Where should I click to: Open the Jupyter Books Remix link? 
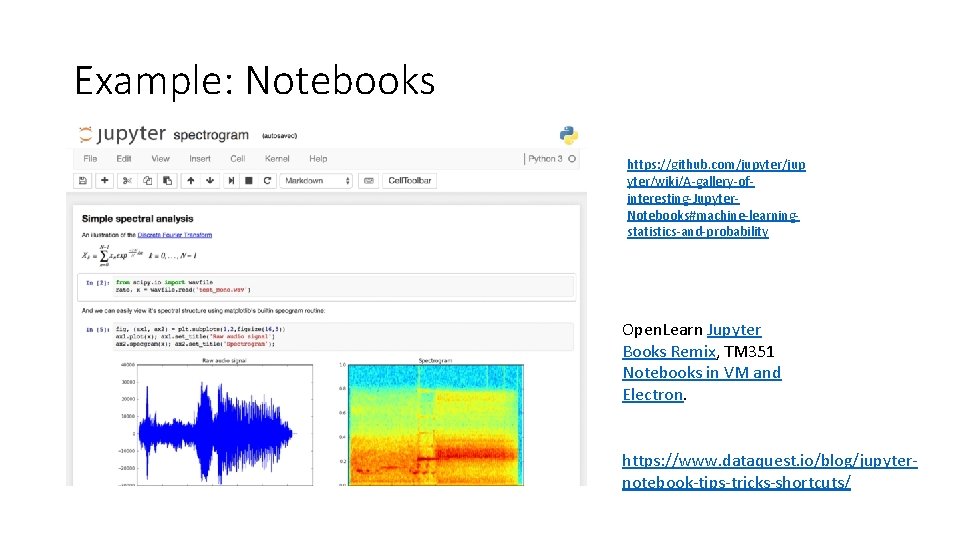[x=692, y=340]
